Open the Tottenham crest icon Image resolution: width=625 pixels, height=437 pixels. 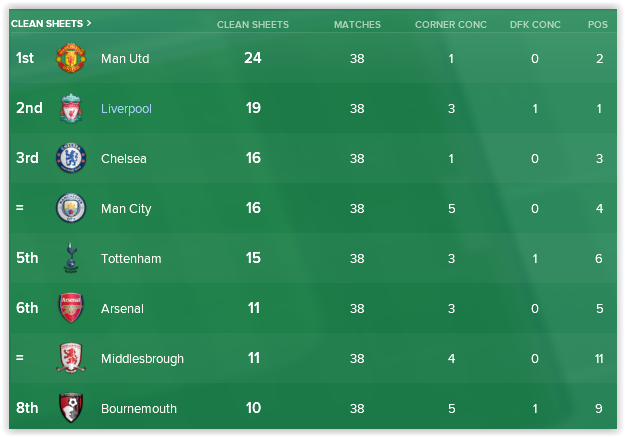click(71, 258)
